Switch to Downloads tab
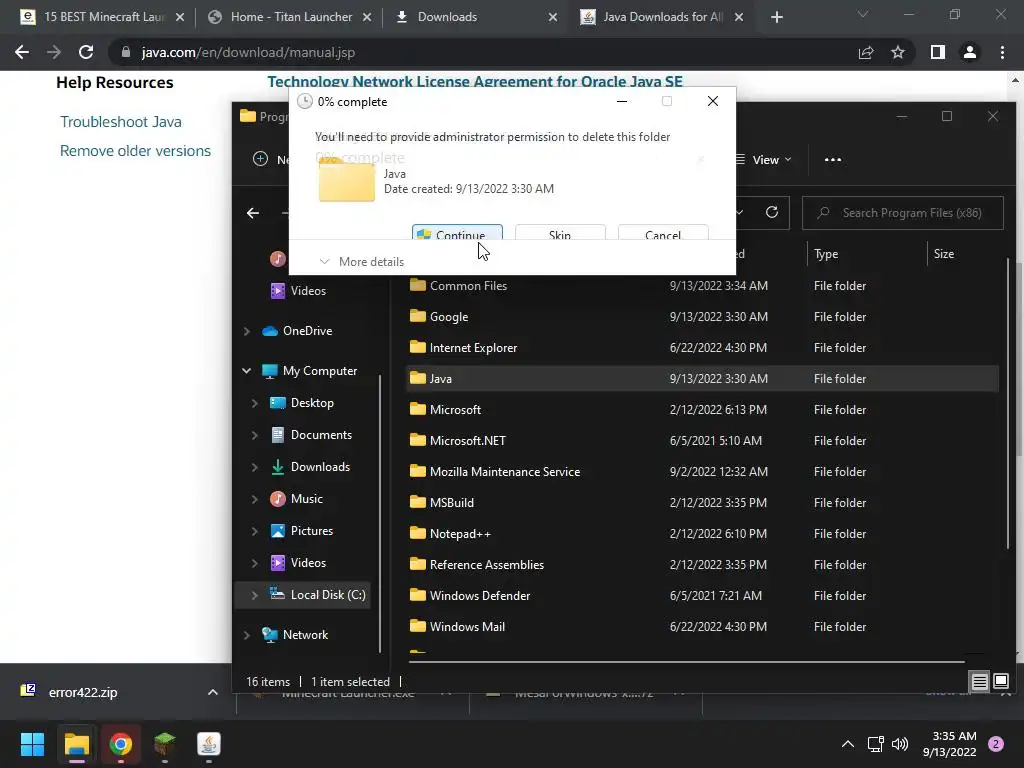The image size is (1024, 768). click(x=477, y=17)
